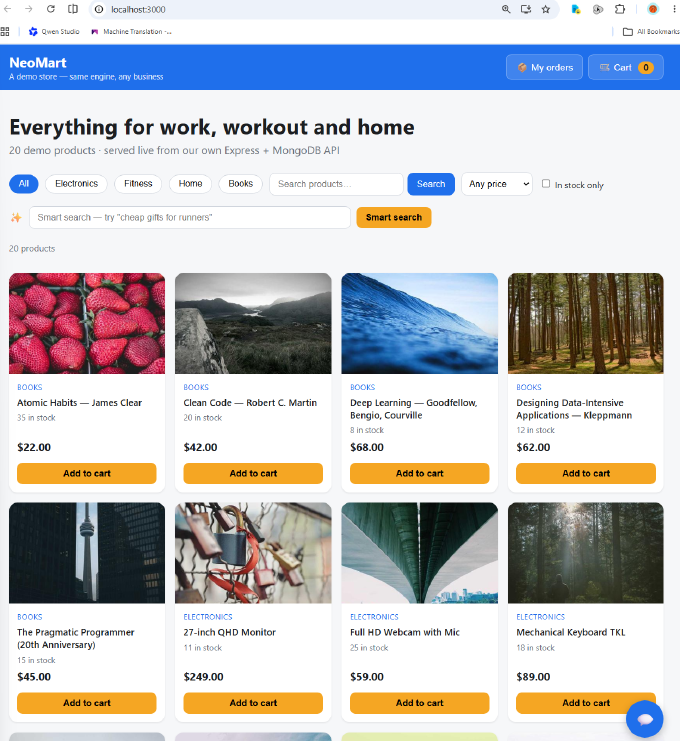This screenshot has width=680, height=741.
Task: Bookmark this page with the star
Action: click(546, 9)
